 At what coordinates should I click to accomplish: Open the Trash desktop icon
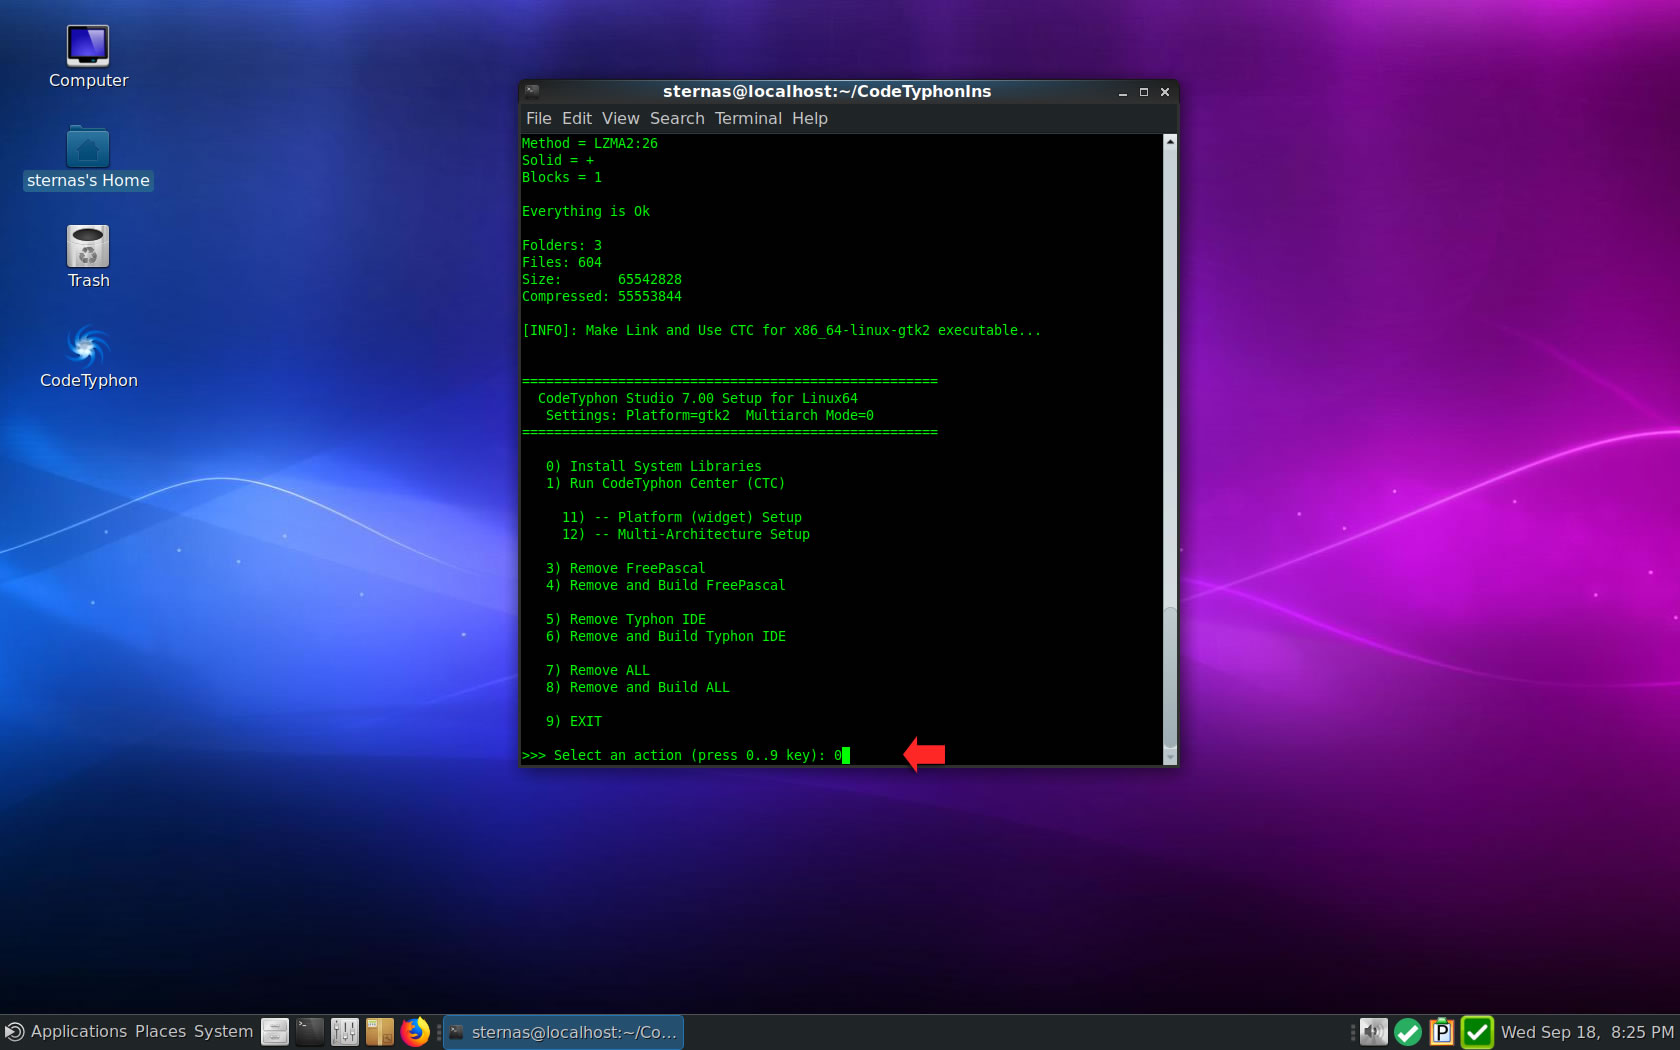(x=88, y=247)
